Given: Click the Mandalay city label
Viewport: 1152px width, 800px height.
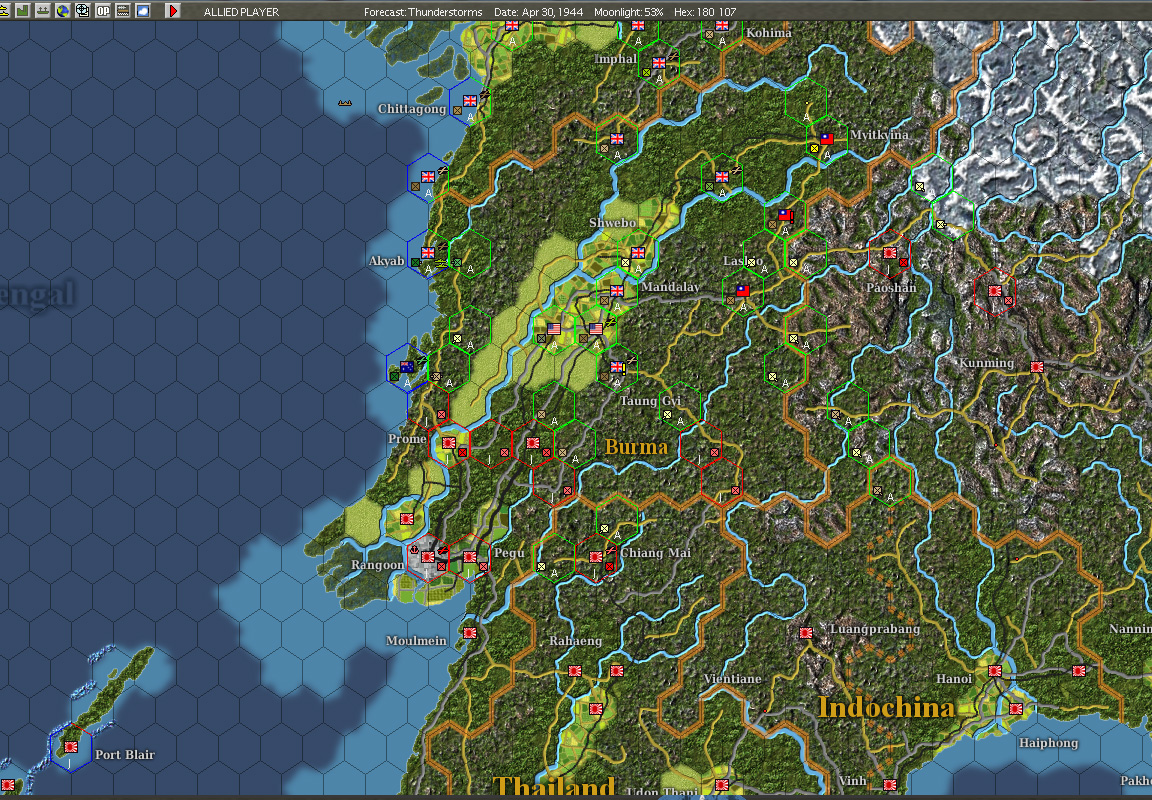Looking at the screenshot, I should click(670, 287).
